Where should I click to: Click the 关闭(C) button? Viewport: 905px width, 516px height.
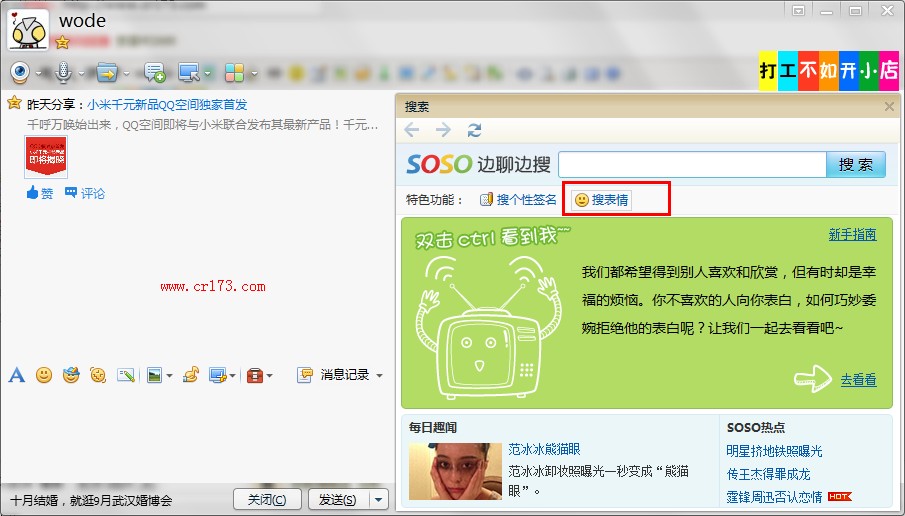pyautogui.click(x=267, y=499)
